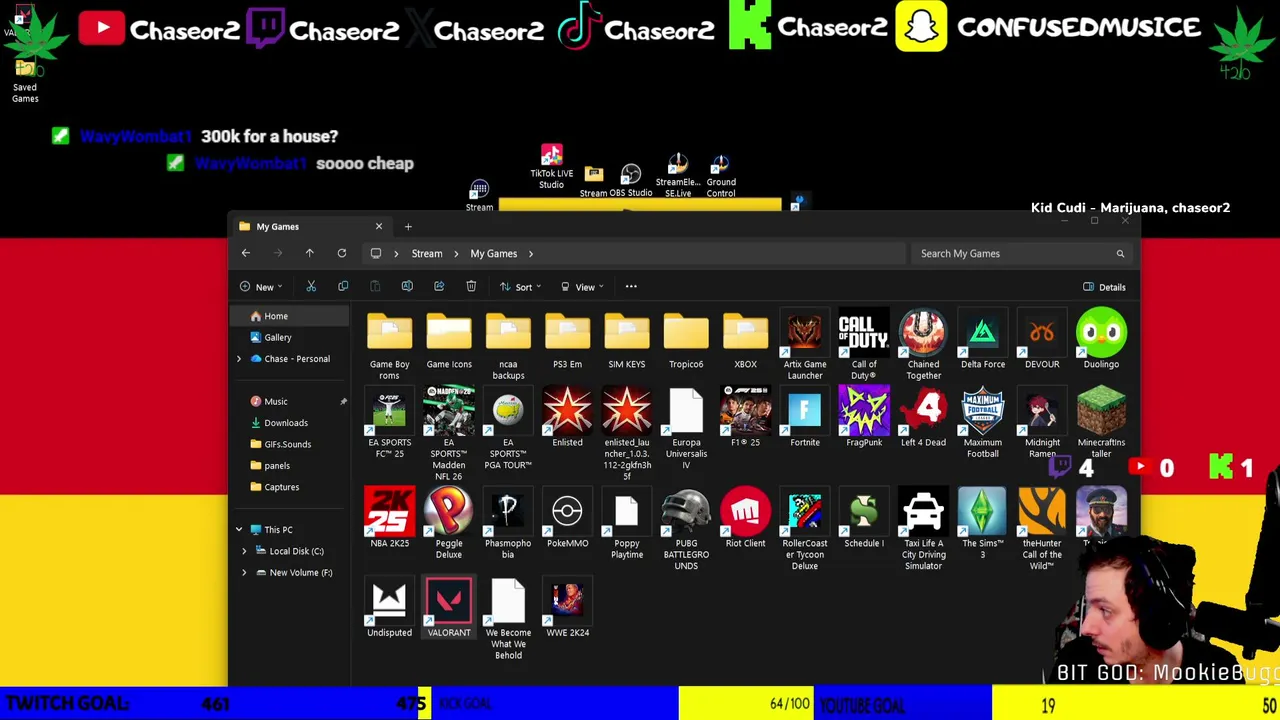The height and width of the screenshot is (720, 1280).
Task: Click the Delete trash can icon
Action: pyautogui.click(x=471, y=287)
